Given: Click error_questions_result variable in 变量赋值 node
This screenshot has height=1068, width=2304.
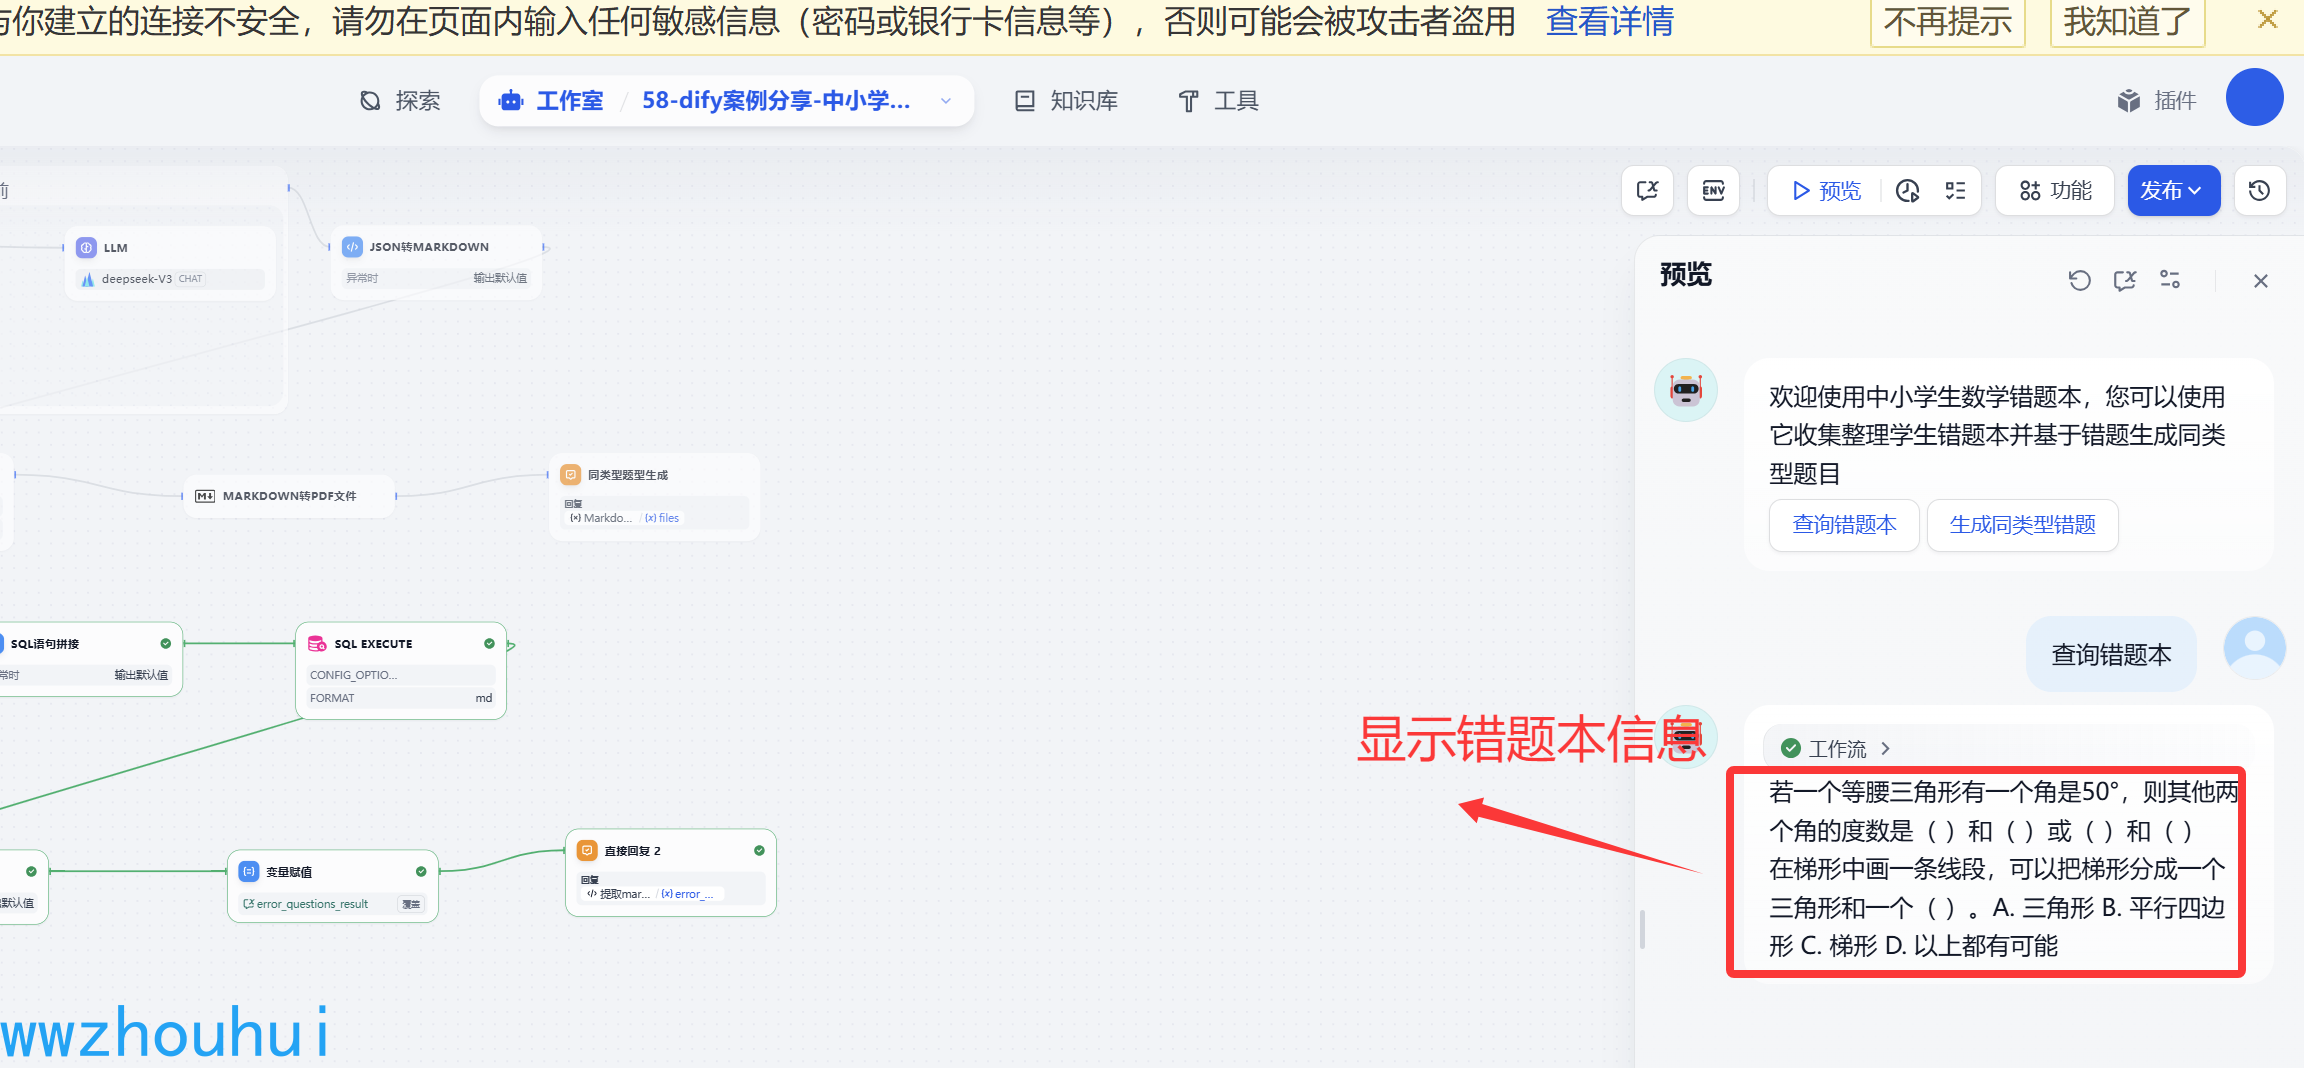Looking at the screenshot, I should tap(306, 904).
